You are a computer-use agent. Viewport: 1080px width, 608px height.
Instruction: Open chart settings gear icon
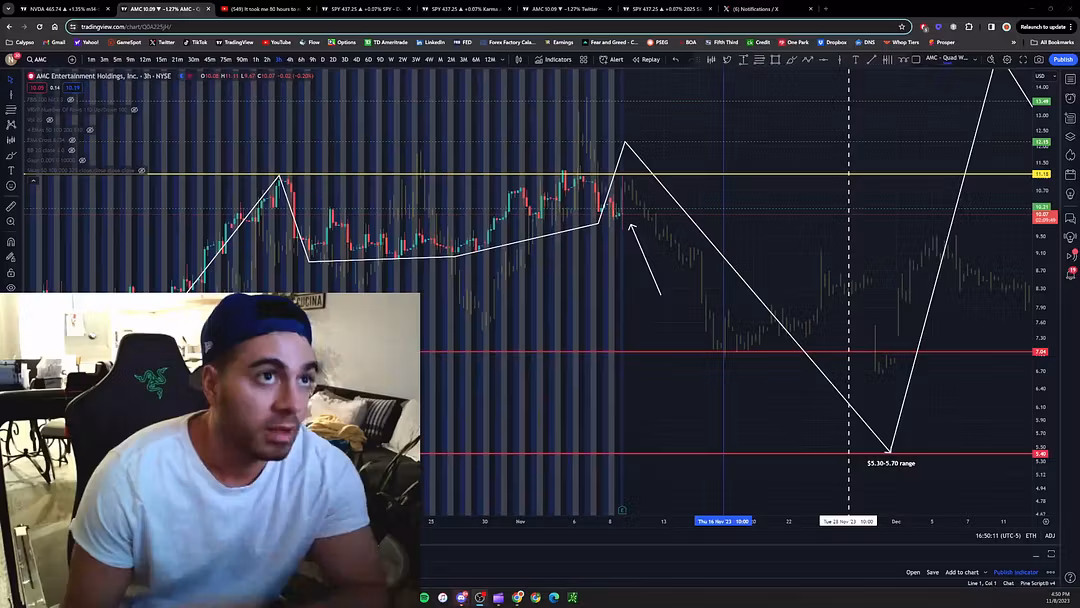tap(1007, 59)
